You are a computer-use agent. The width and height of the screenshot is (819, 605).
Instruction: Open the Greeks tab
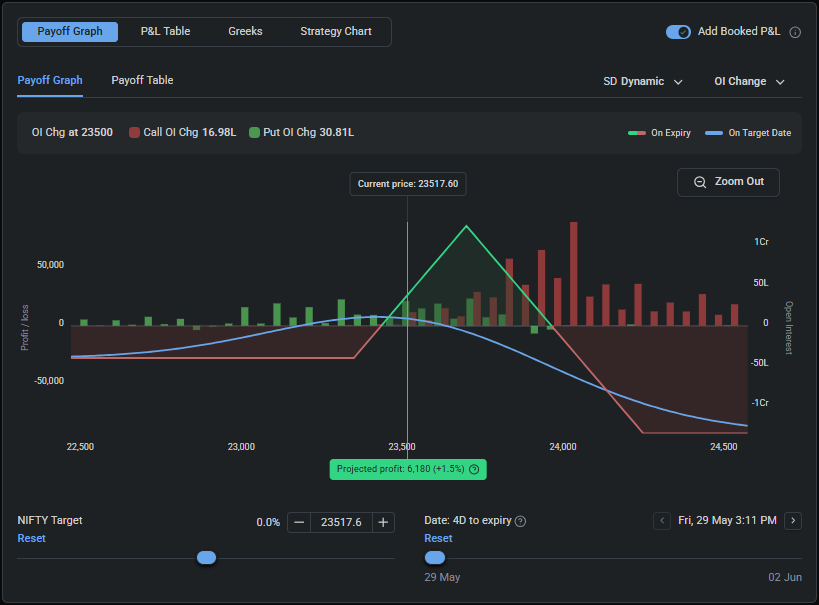(245, 31)
